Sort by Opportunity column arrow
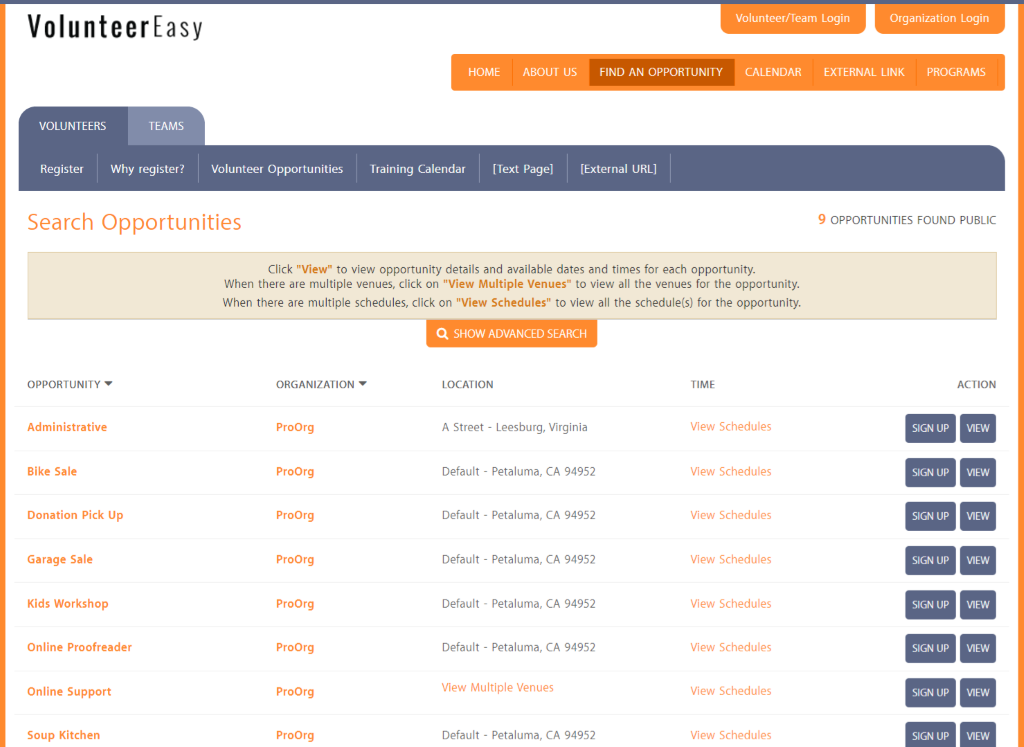1024x747 pixels. pos(108,384)
